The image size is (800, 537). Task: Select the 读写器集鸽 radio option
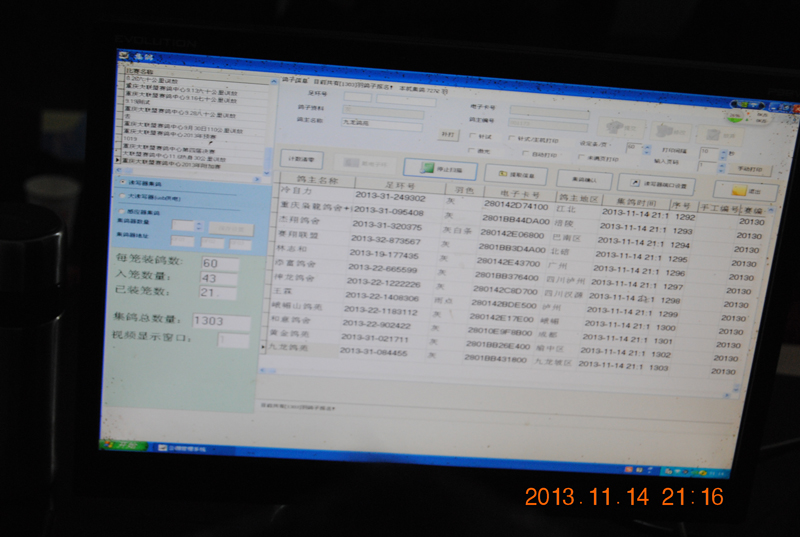click(123, 182)
